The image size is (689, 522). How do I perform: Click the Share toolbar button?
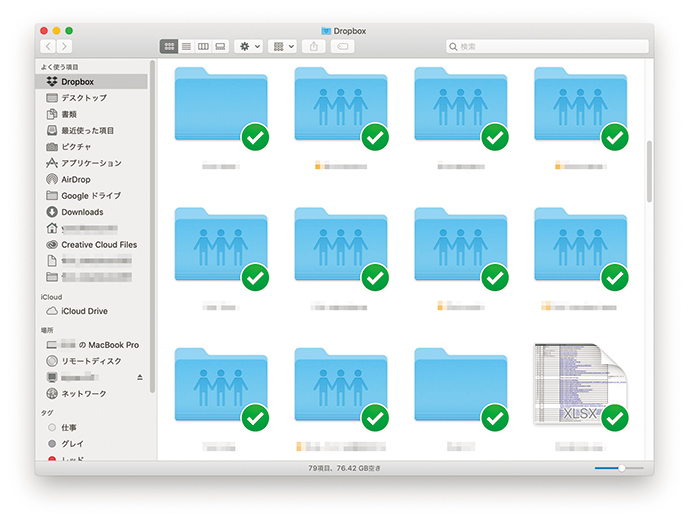point(314,46)
